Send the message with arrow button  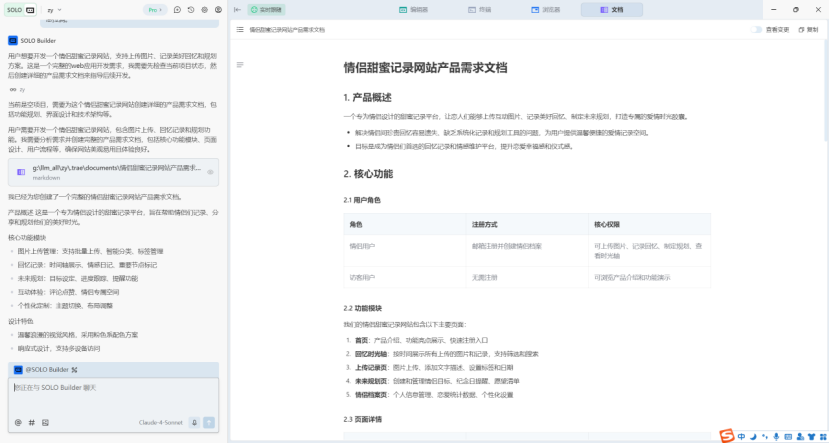point(209,422)
